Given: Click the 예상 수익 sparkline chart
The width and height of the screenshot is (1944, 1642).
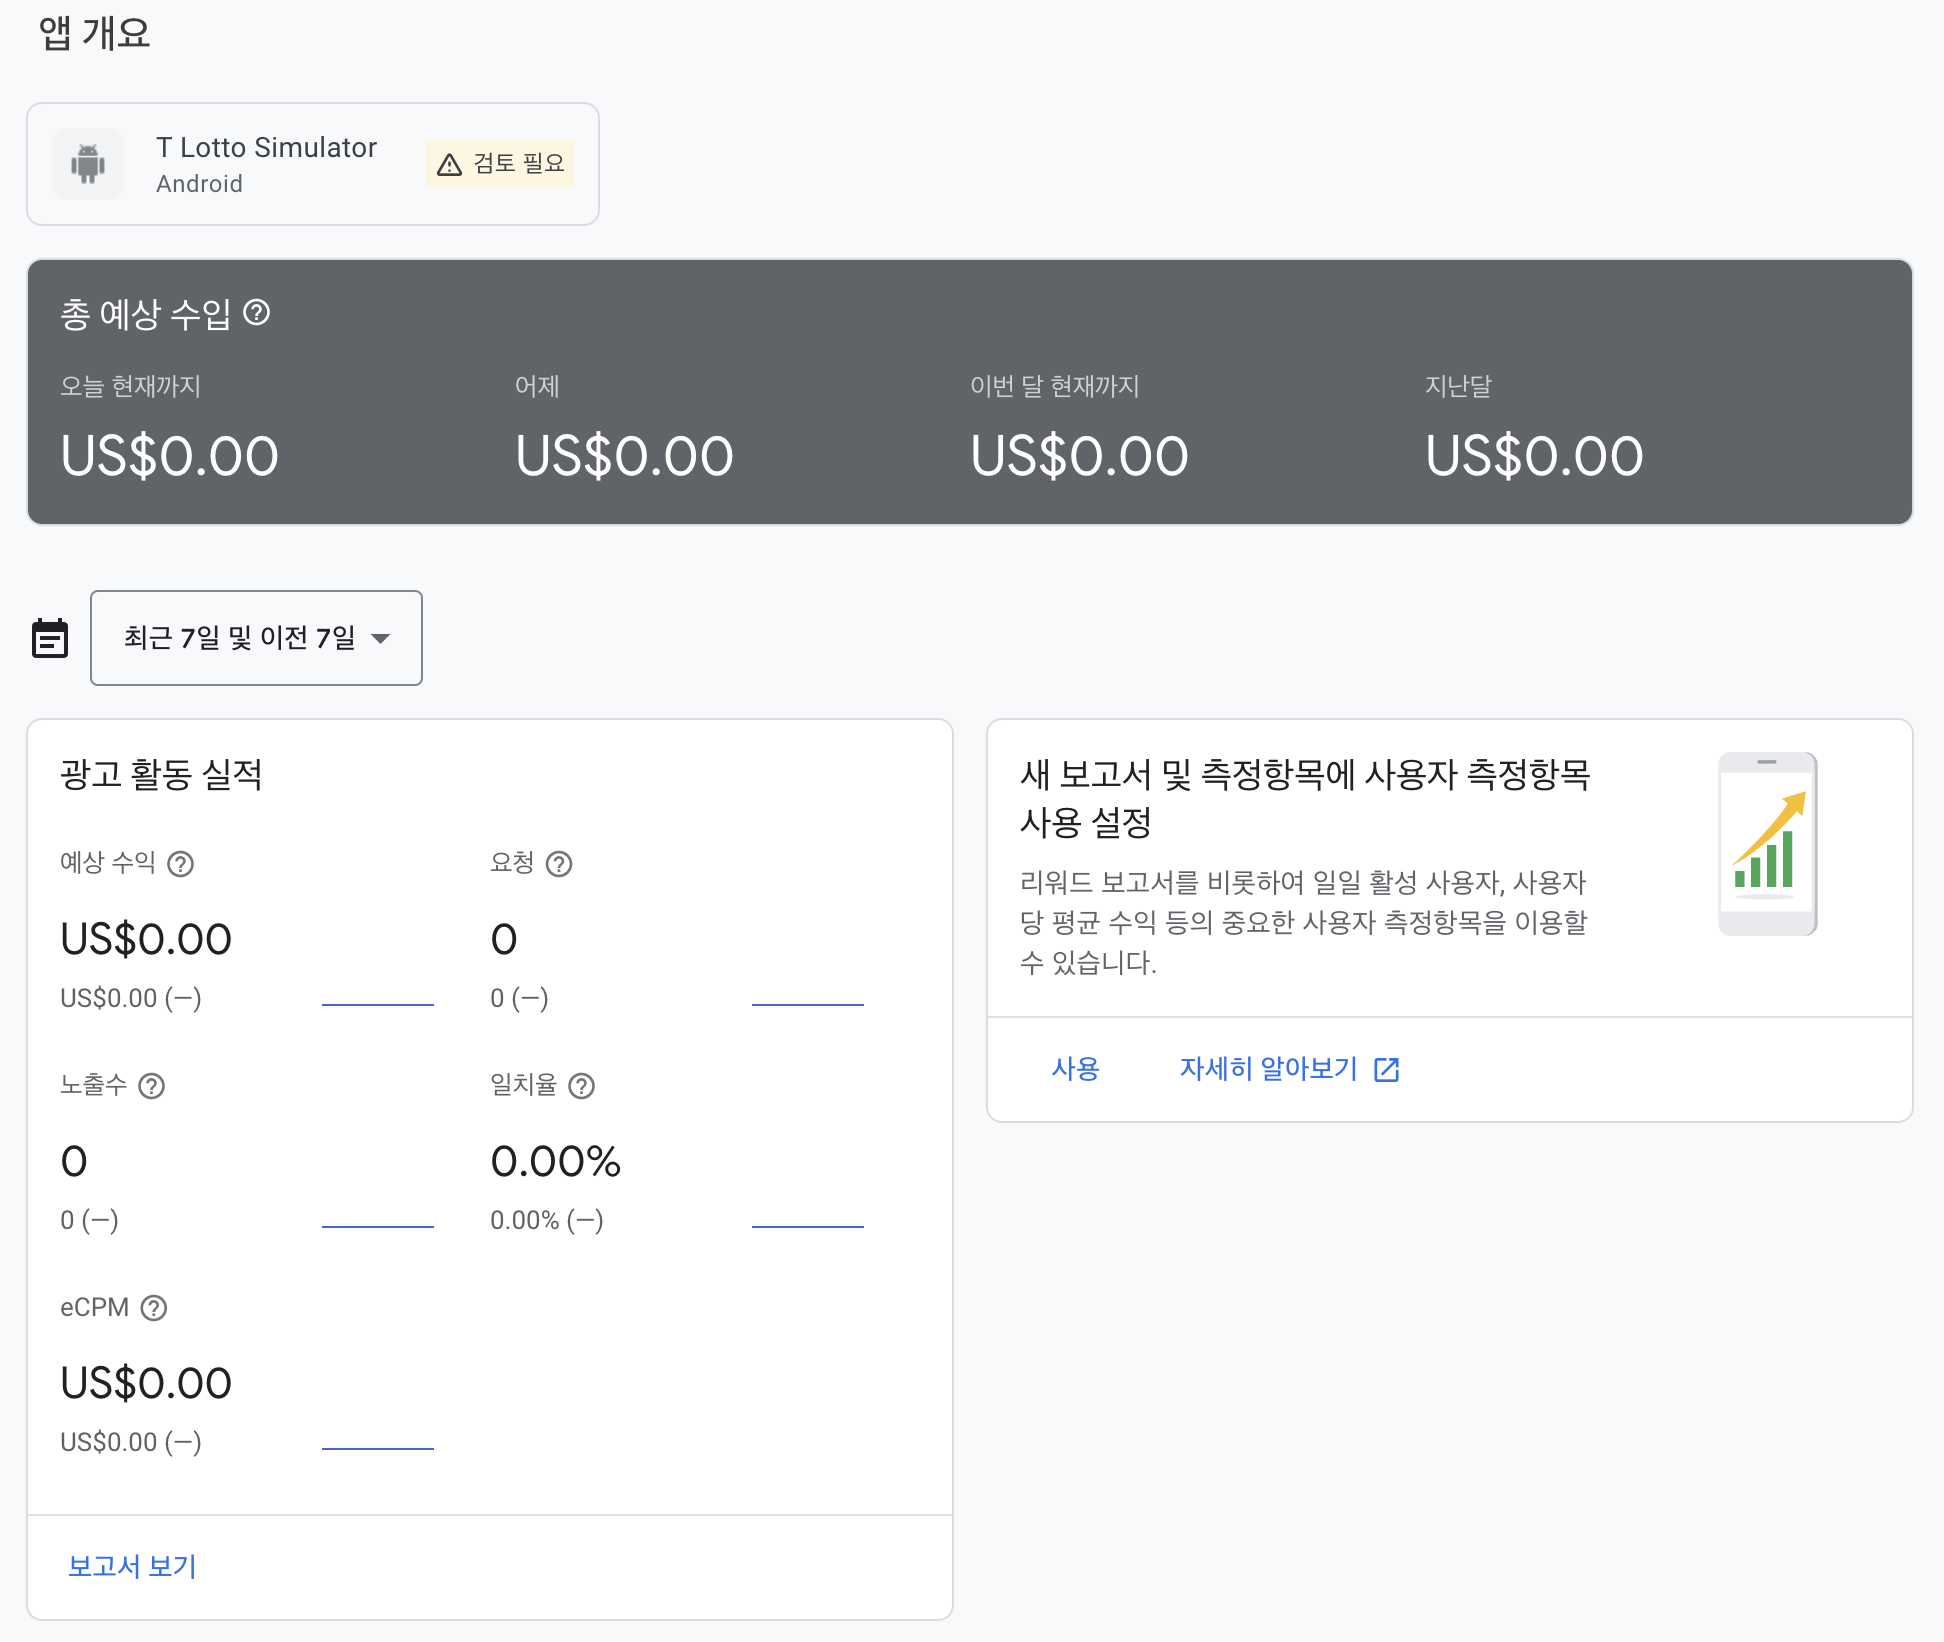Looking at the screenshot, I should (377, 1003).
